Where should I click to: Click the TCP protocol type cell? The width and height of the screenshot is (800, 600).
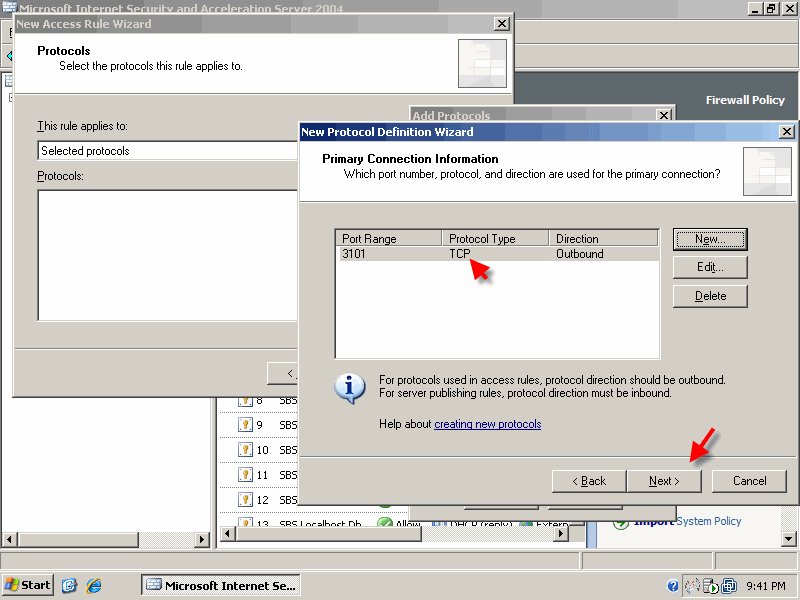pyautogui.click(x=460, y=254)
